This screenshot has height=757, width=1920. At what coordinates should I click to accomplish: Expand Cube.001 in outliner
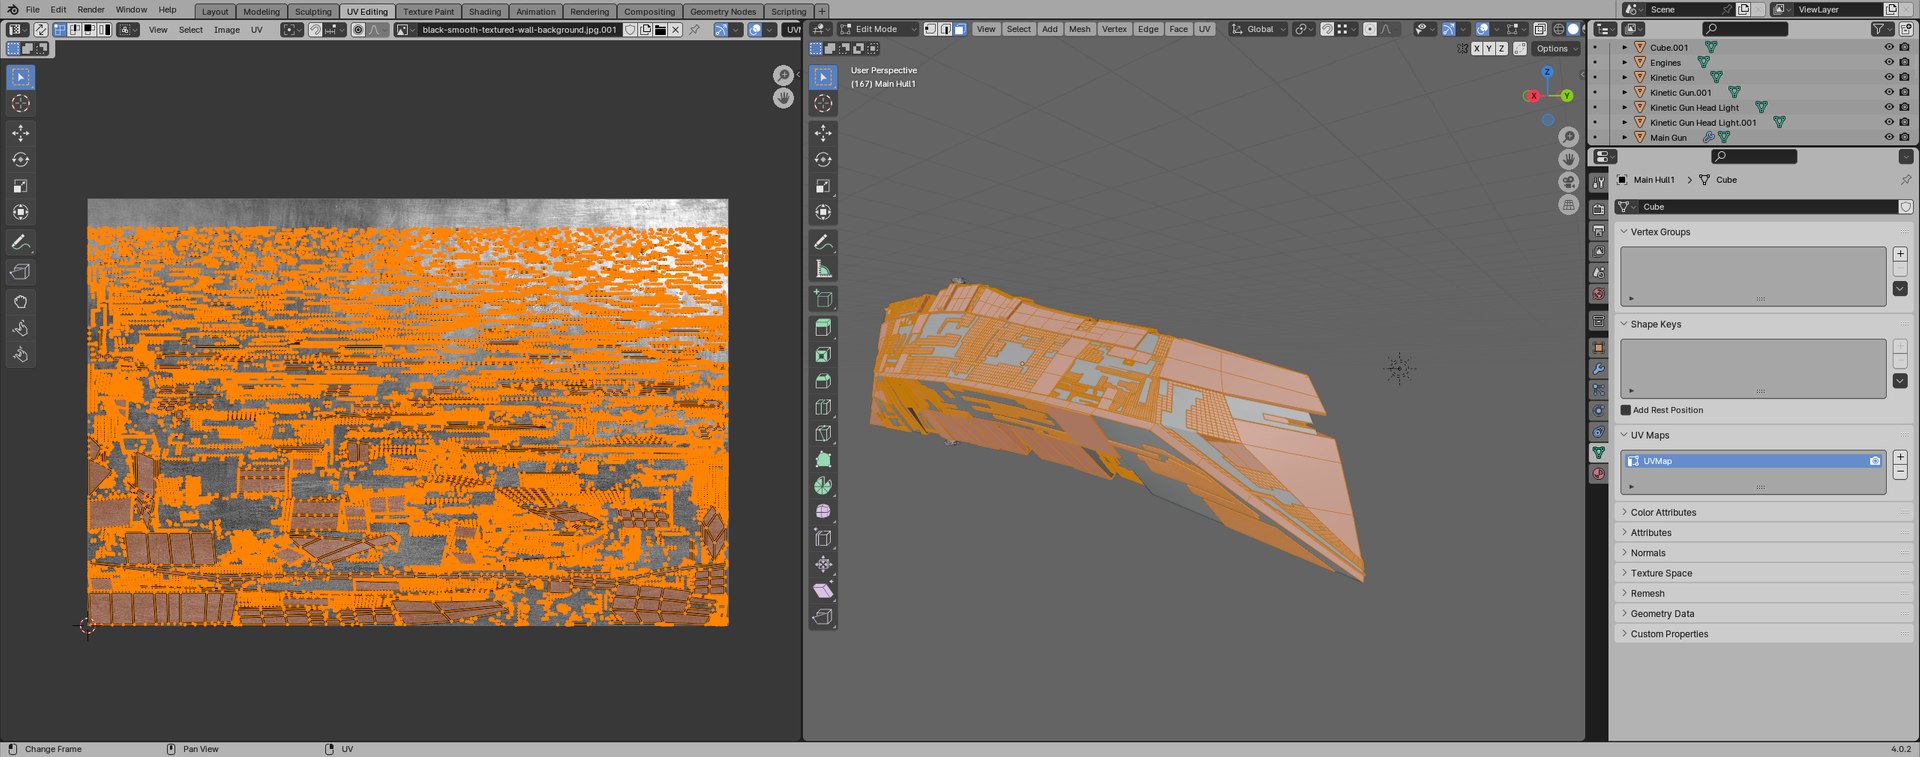click(1624, 47)
